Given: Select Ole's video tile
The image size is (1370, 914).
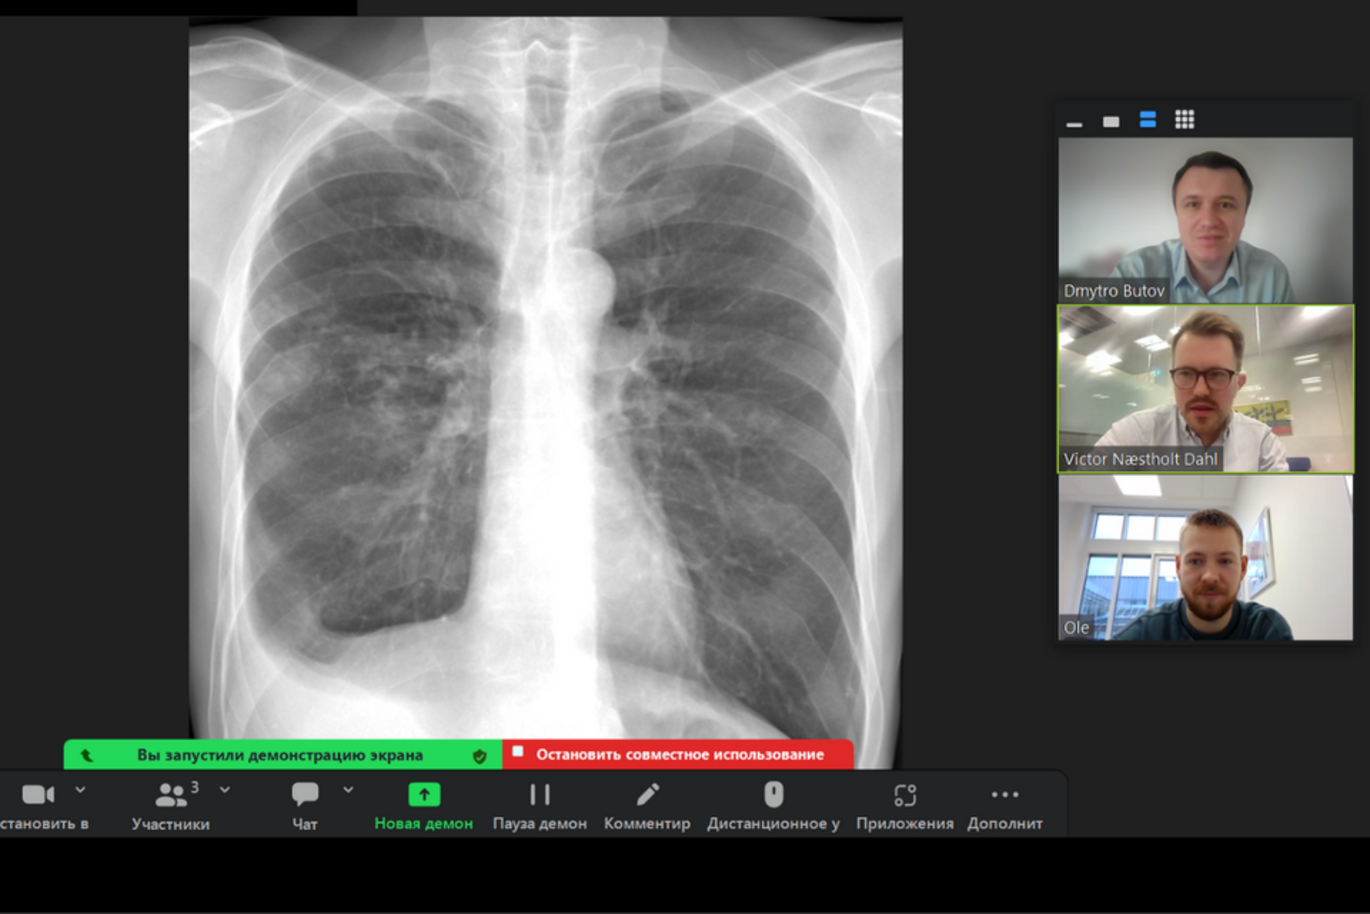Looking at the screenshot, I should tap(1206, 558).
